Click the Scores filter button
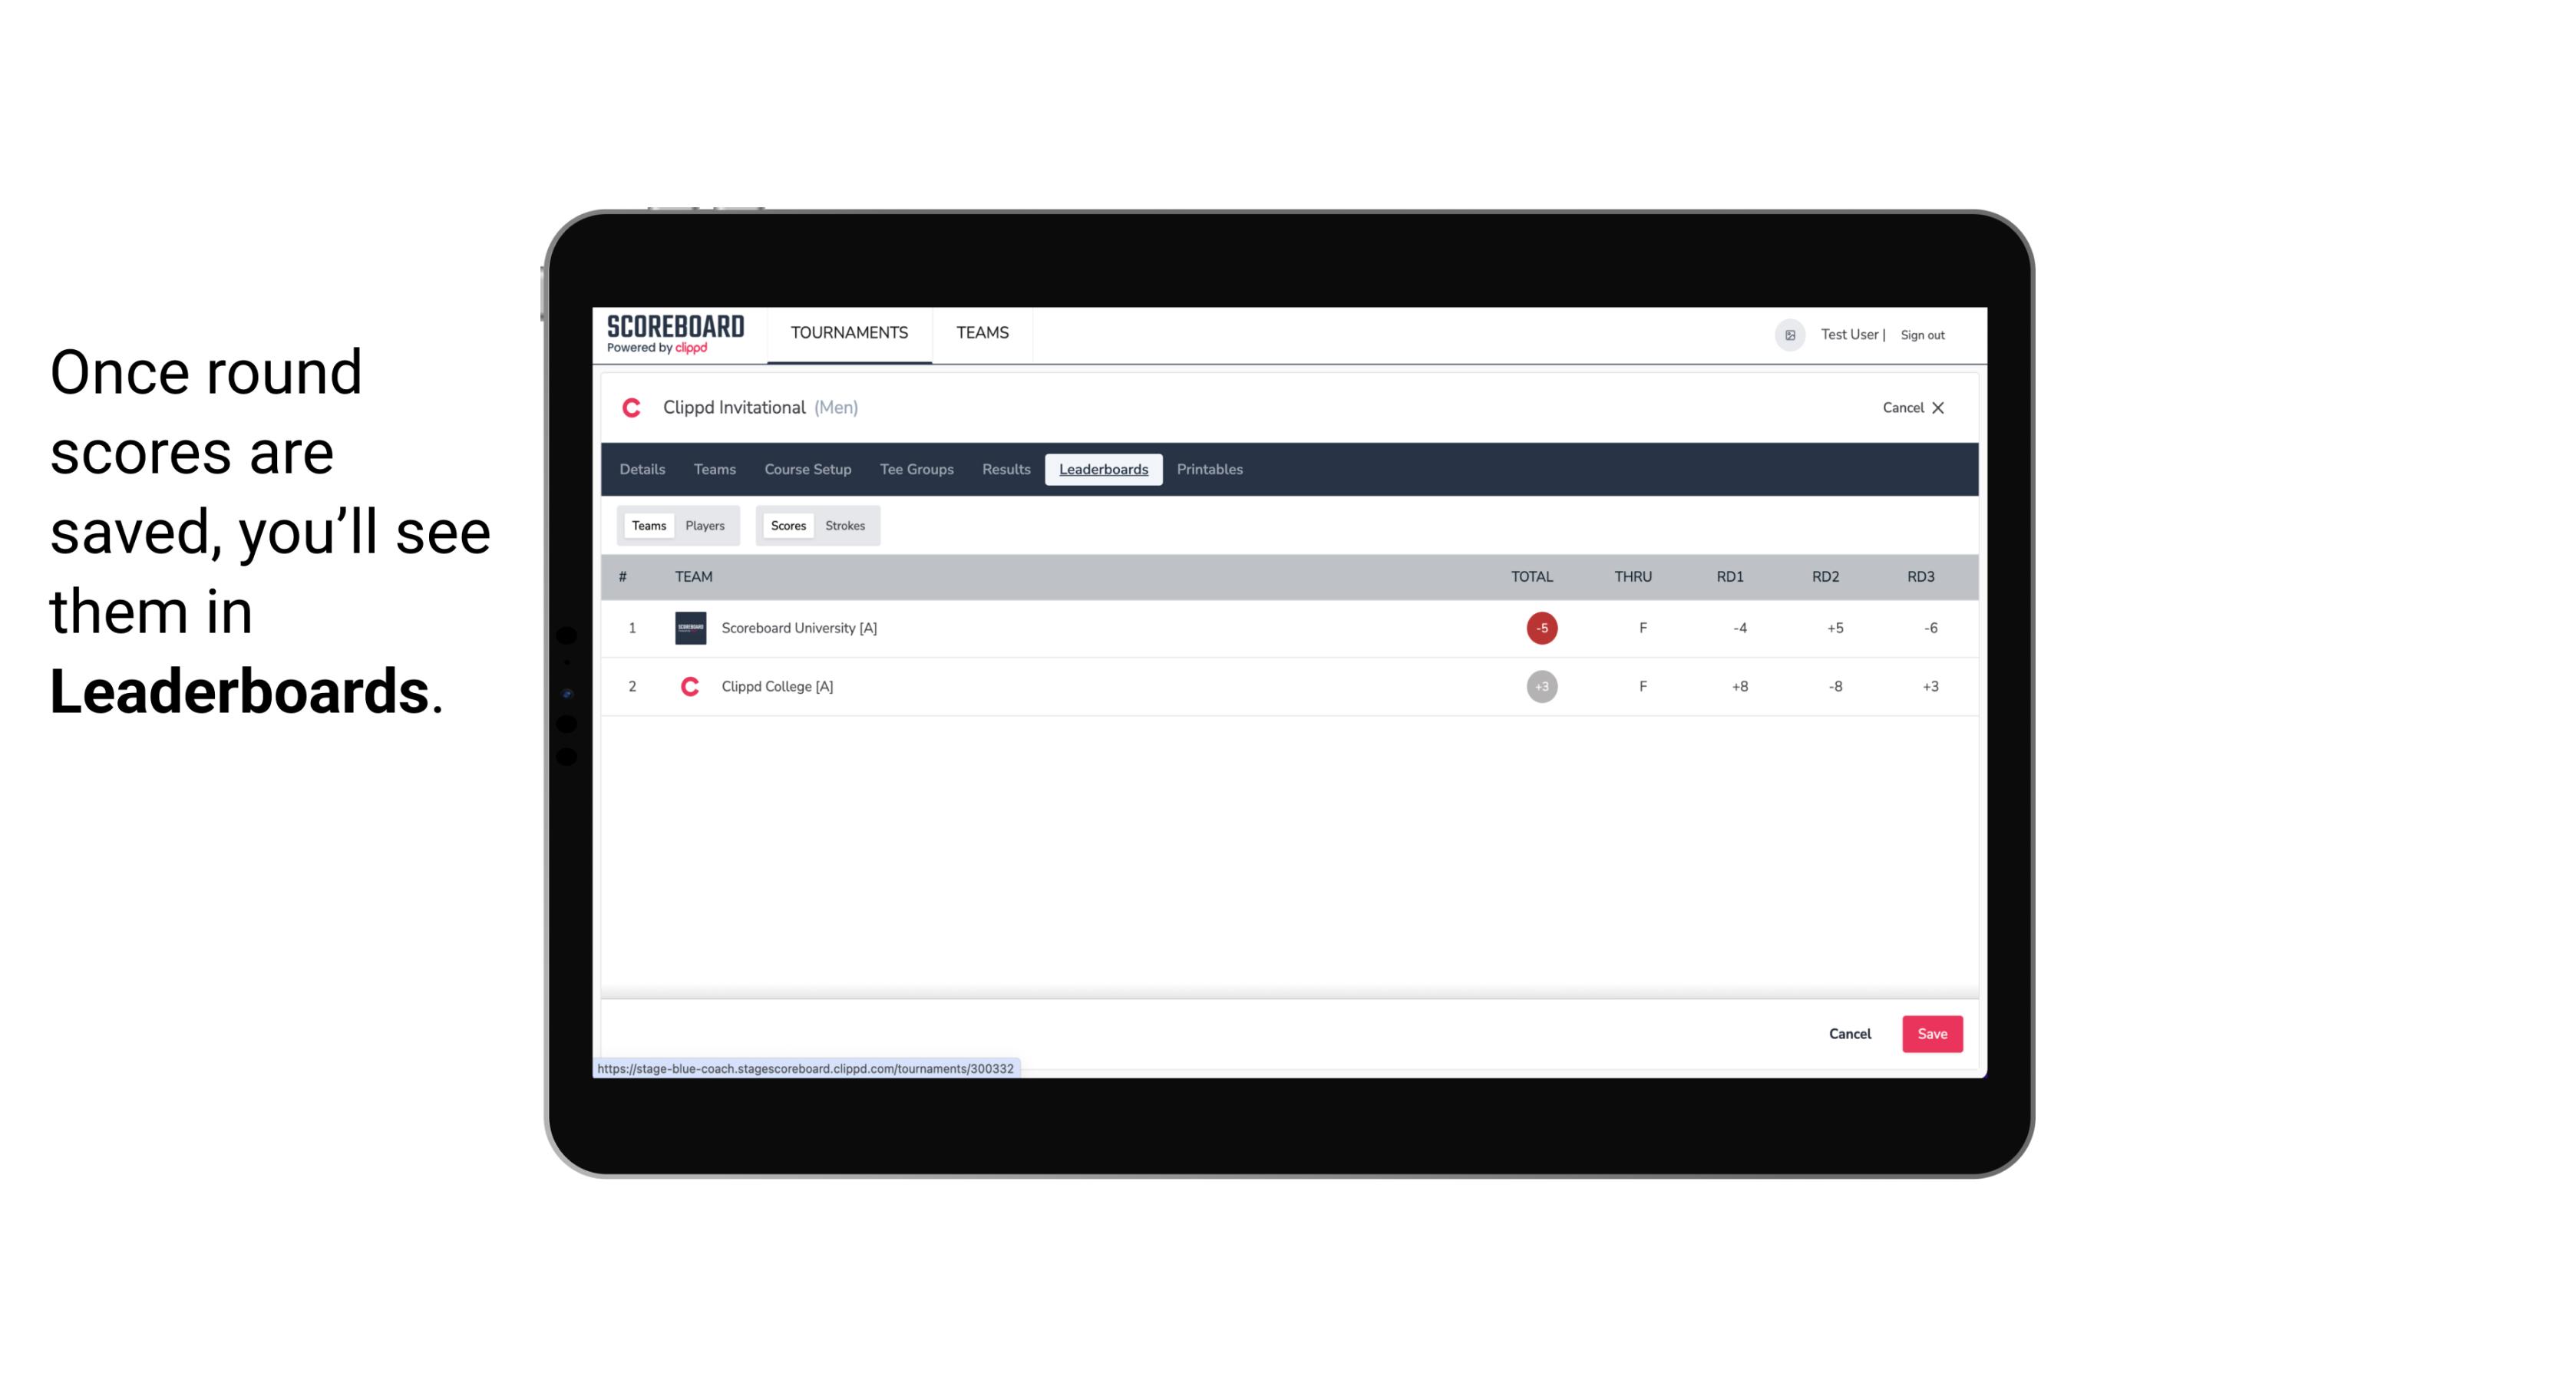The width and height of the screenshot is (2576, 1386). coord(785,524)
